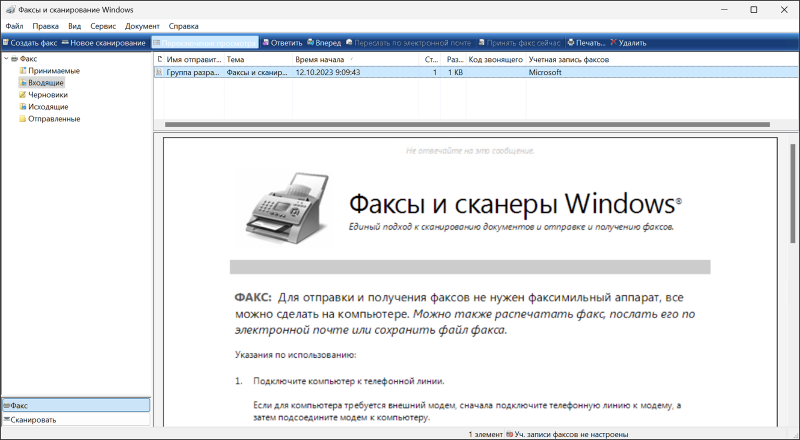Click the Ответить toolbar button

pyautogui.click(x=281, y=43)
